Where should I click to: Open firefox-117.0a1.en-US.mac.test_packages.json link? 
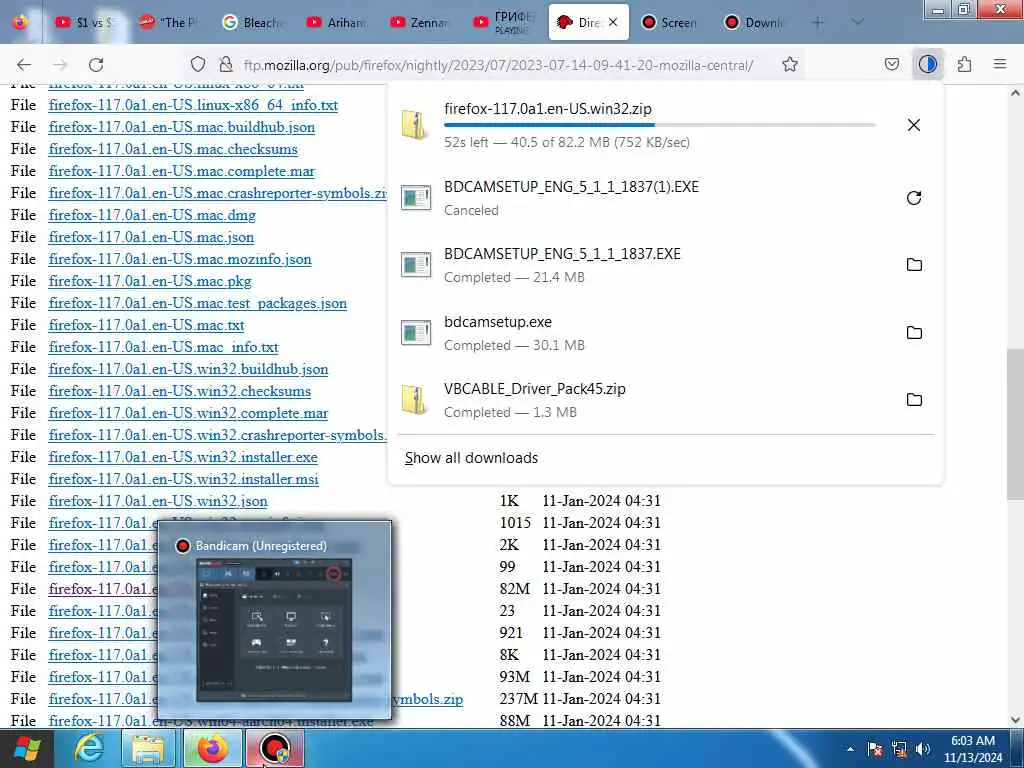pos(197,303)
